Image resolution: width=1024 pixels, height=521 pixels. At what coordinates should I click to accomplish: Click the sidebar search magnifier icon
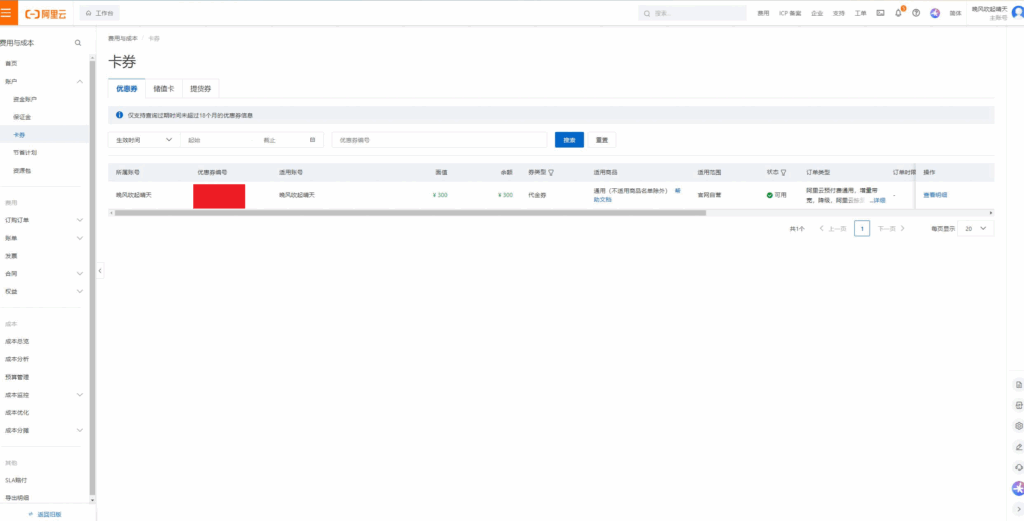point(78,44)
